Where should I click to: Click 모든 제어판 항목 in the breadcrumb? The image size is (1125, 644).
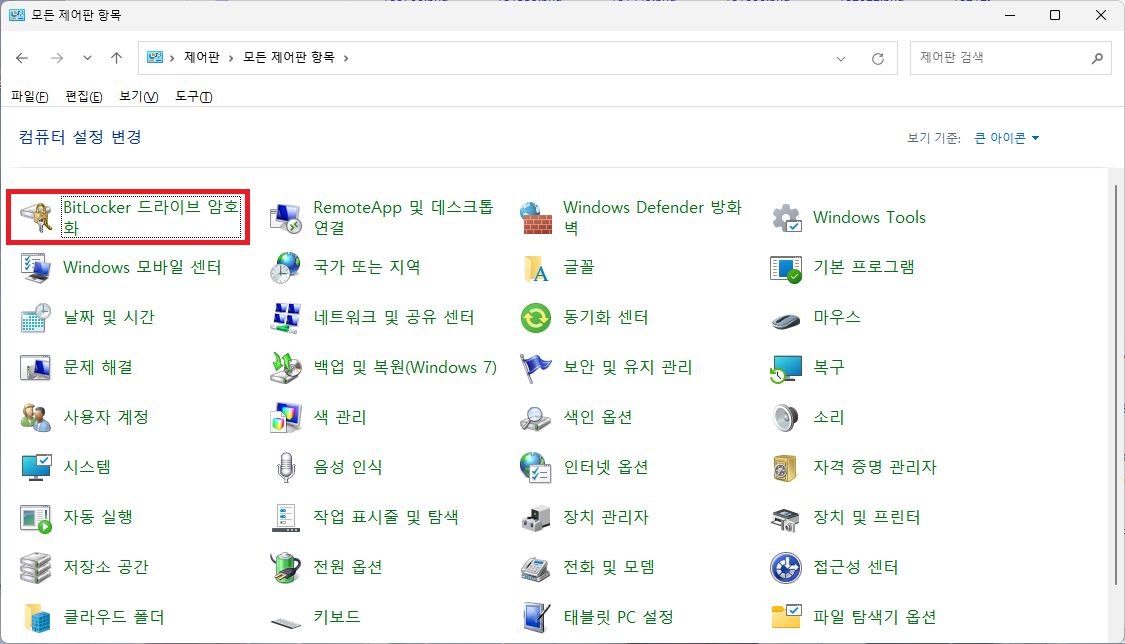pos(288,57)
